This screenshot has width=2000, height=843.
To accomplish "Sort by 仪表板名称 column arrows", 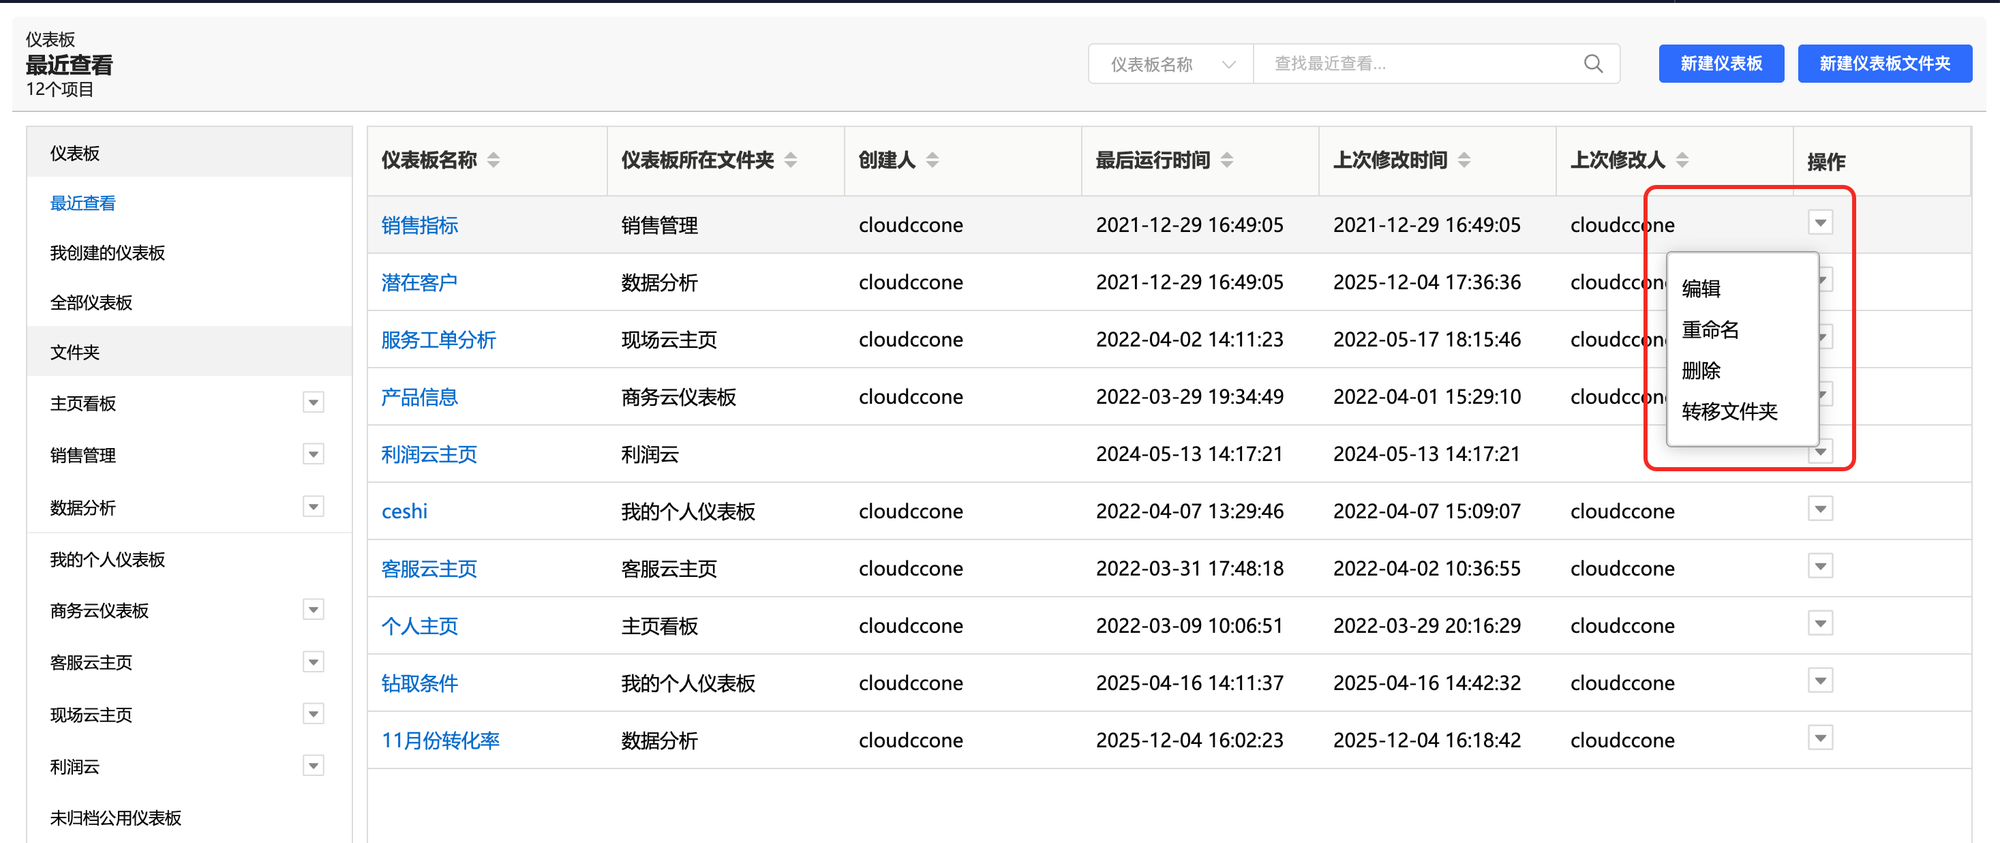I will pos(494,160).
